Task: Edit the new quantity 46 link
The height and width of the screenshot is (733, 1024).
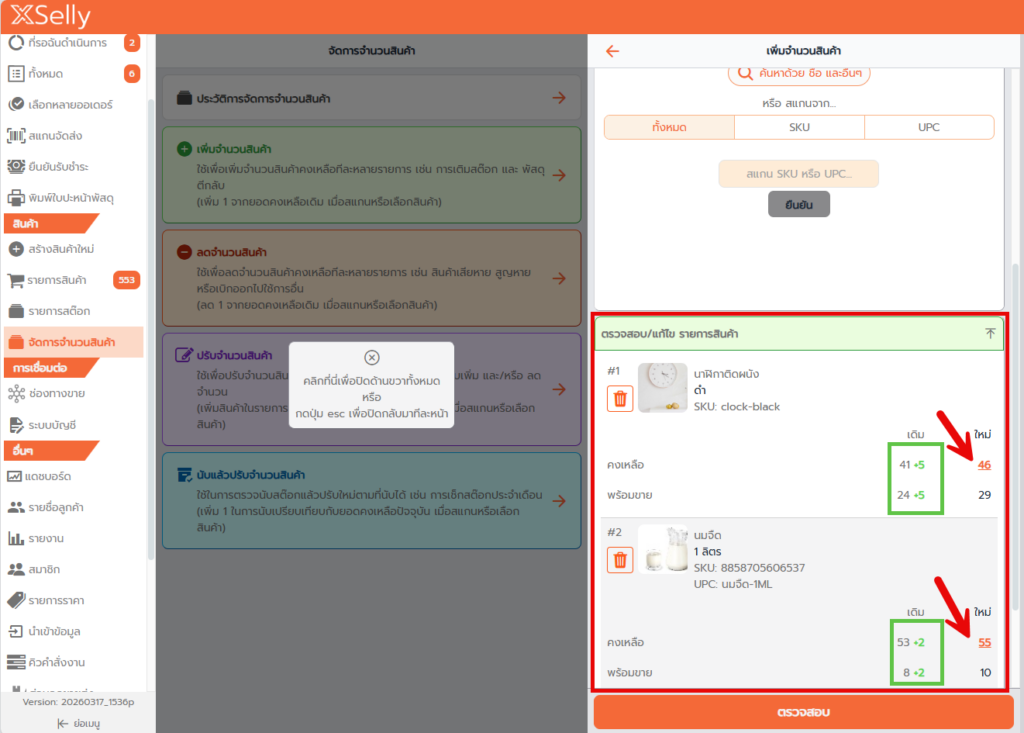Action: coord(984,465)
